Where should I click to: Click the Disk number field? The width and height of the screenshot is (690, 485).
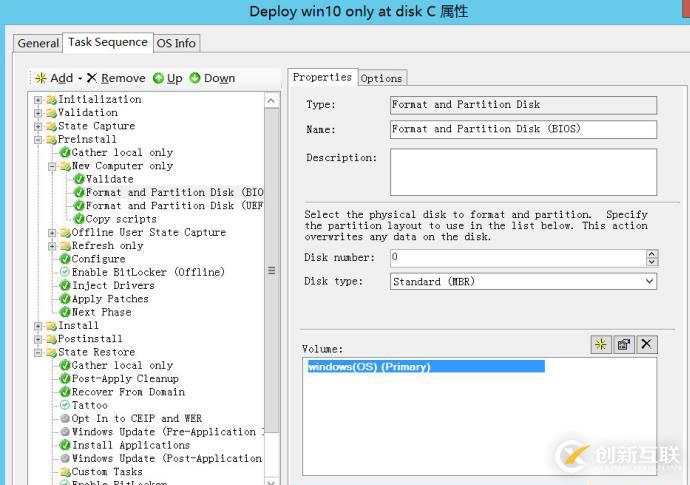coord(518,257)
